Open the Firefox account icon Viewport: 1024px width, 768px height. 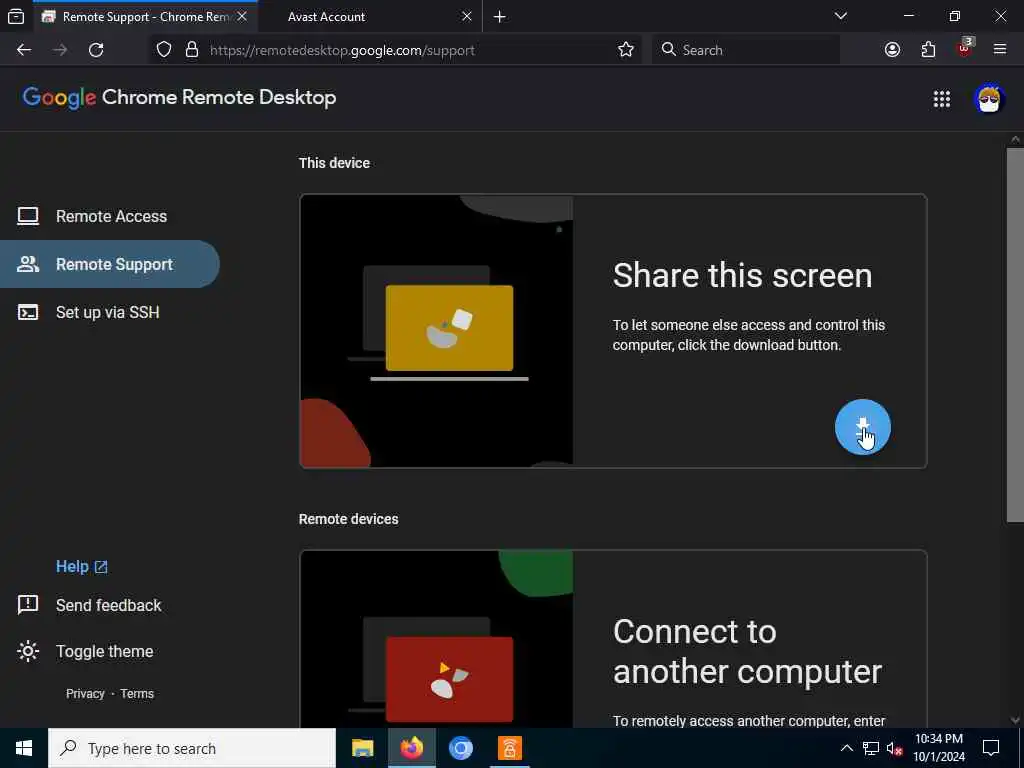point(892,50)
